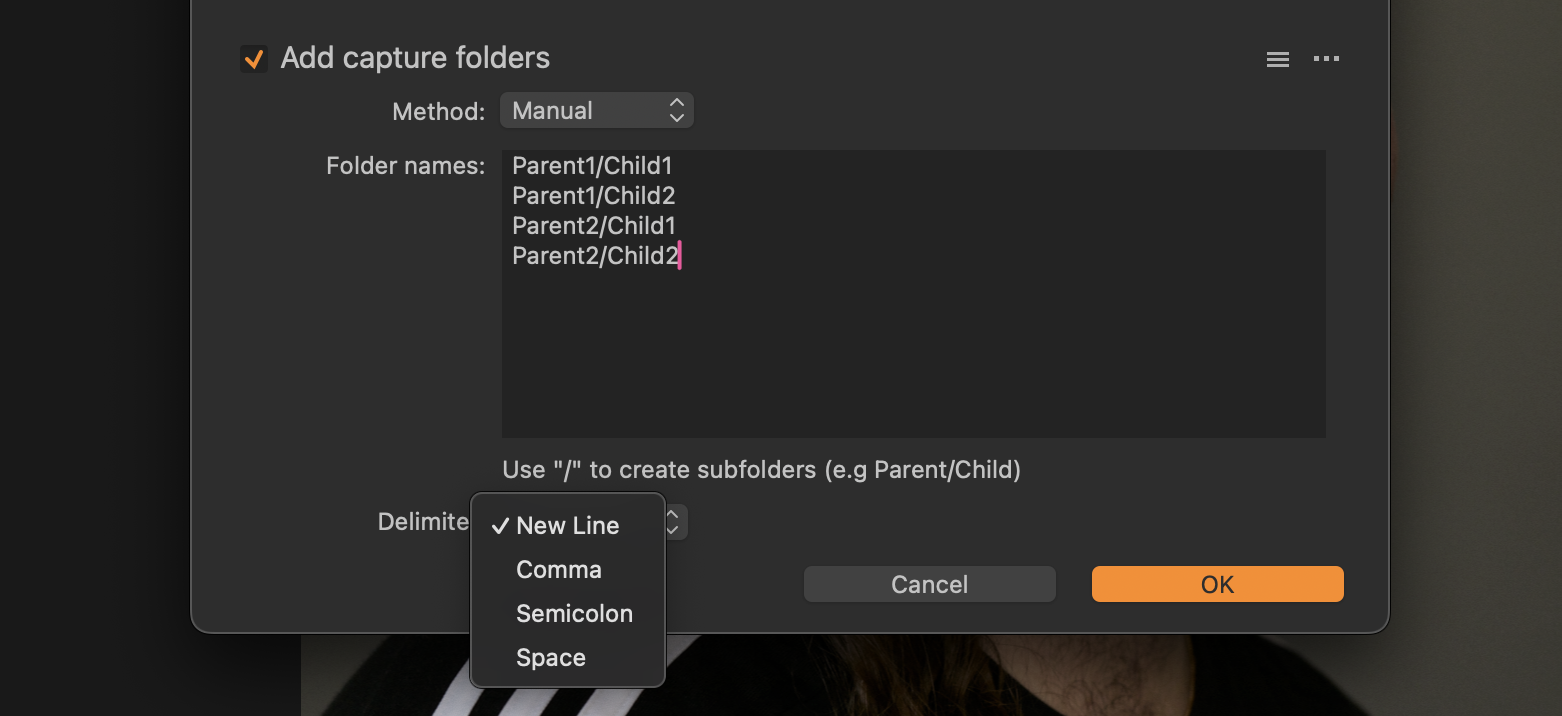Viewport: 1562px width, 716px height.
Task: Open the three-dots more options icon
Action: (x=1326, y=59)
